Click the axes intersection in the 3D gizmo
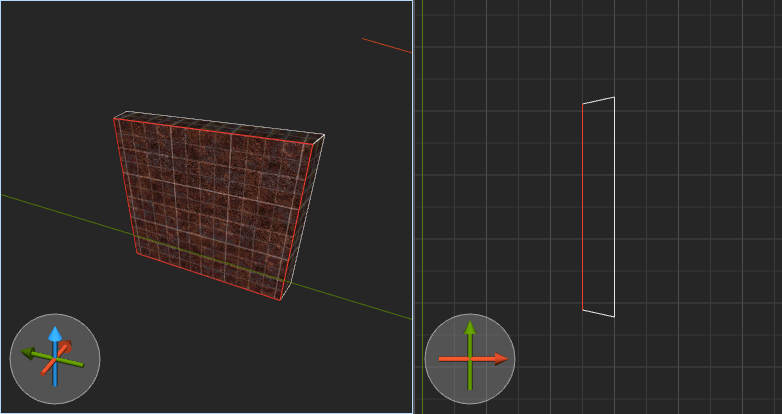The width and height of the screenshot is (782, 414). click(x=55, y=358)
